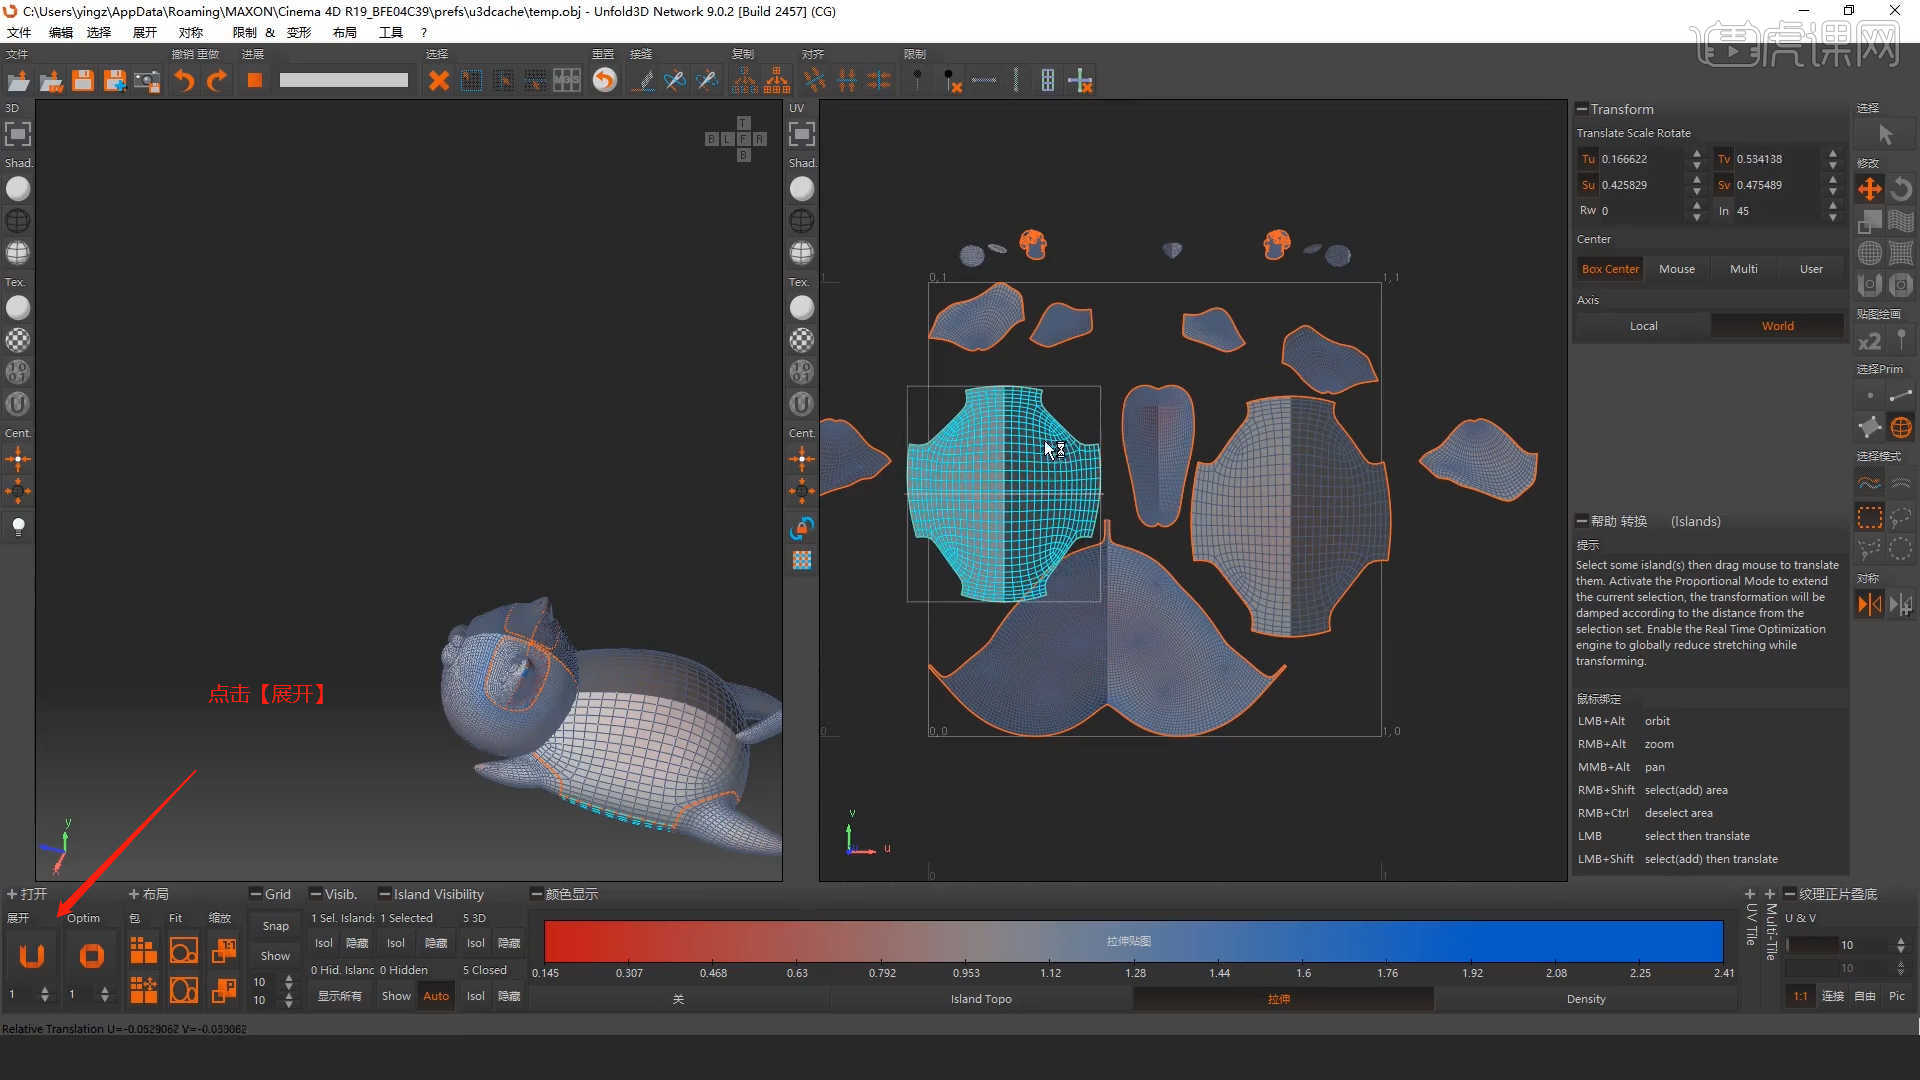Select Local axis option
Image resolution: width=1920 pixels, height=1080 pixels.
coord(1643,326)
